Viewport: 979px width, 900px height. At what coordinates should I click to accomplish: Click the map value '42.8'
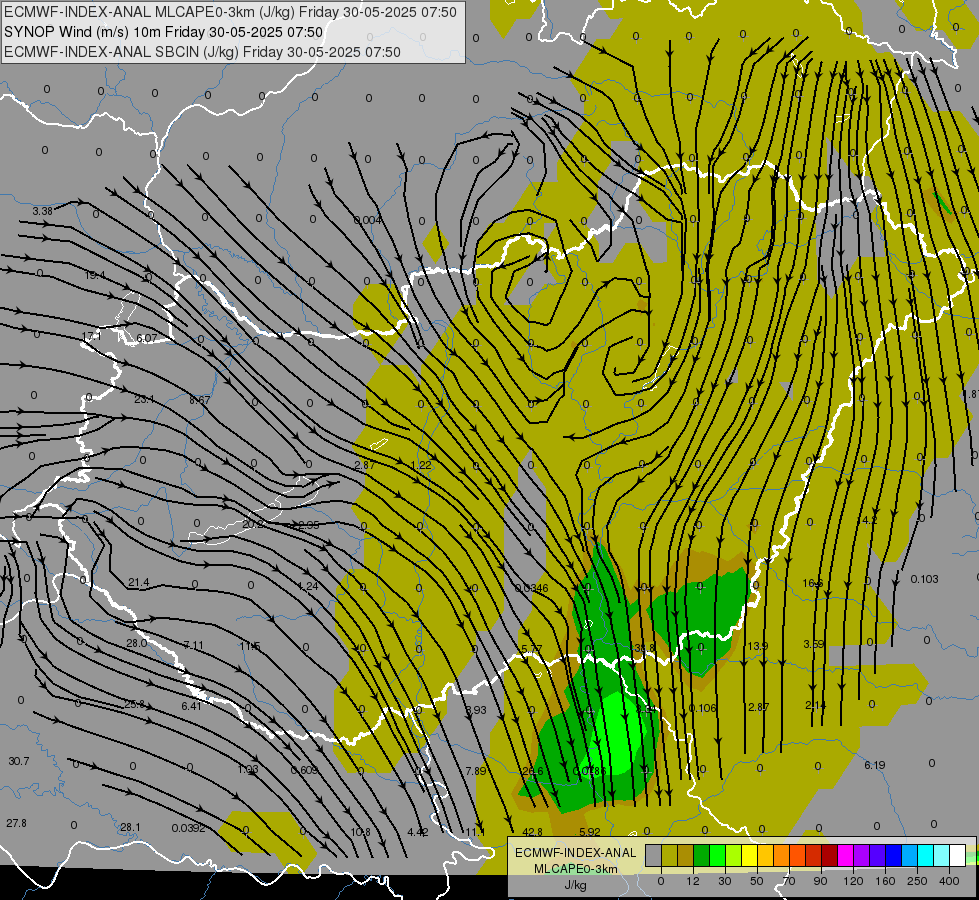532,832
